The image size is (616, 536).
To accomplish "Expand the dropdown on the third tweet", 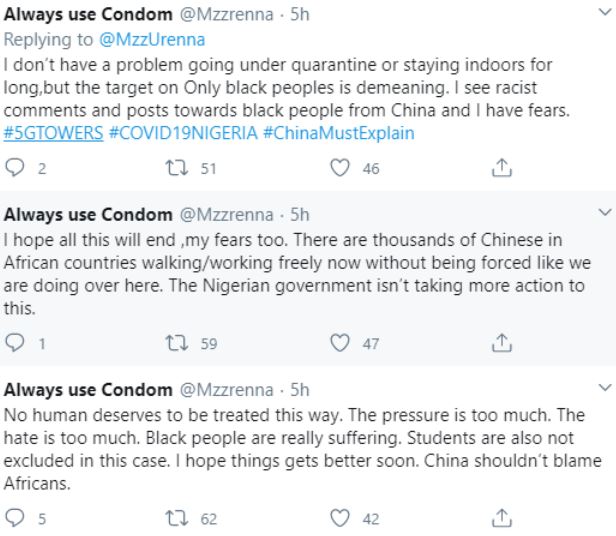I will click(x=603, y=387).
